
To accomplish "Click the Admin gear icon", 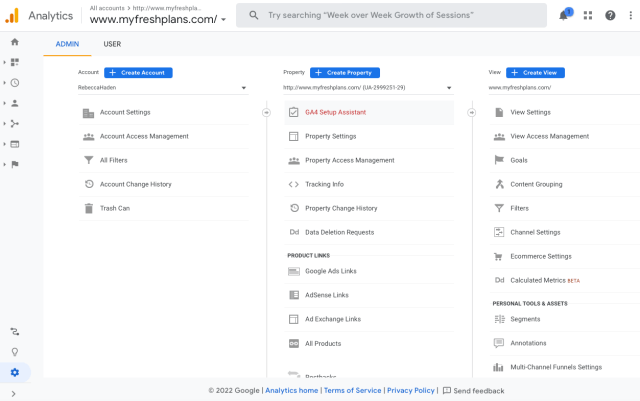I will (x=15, y=372).
